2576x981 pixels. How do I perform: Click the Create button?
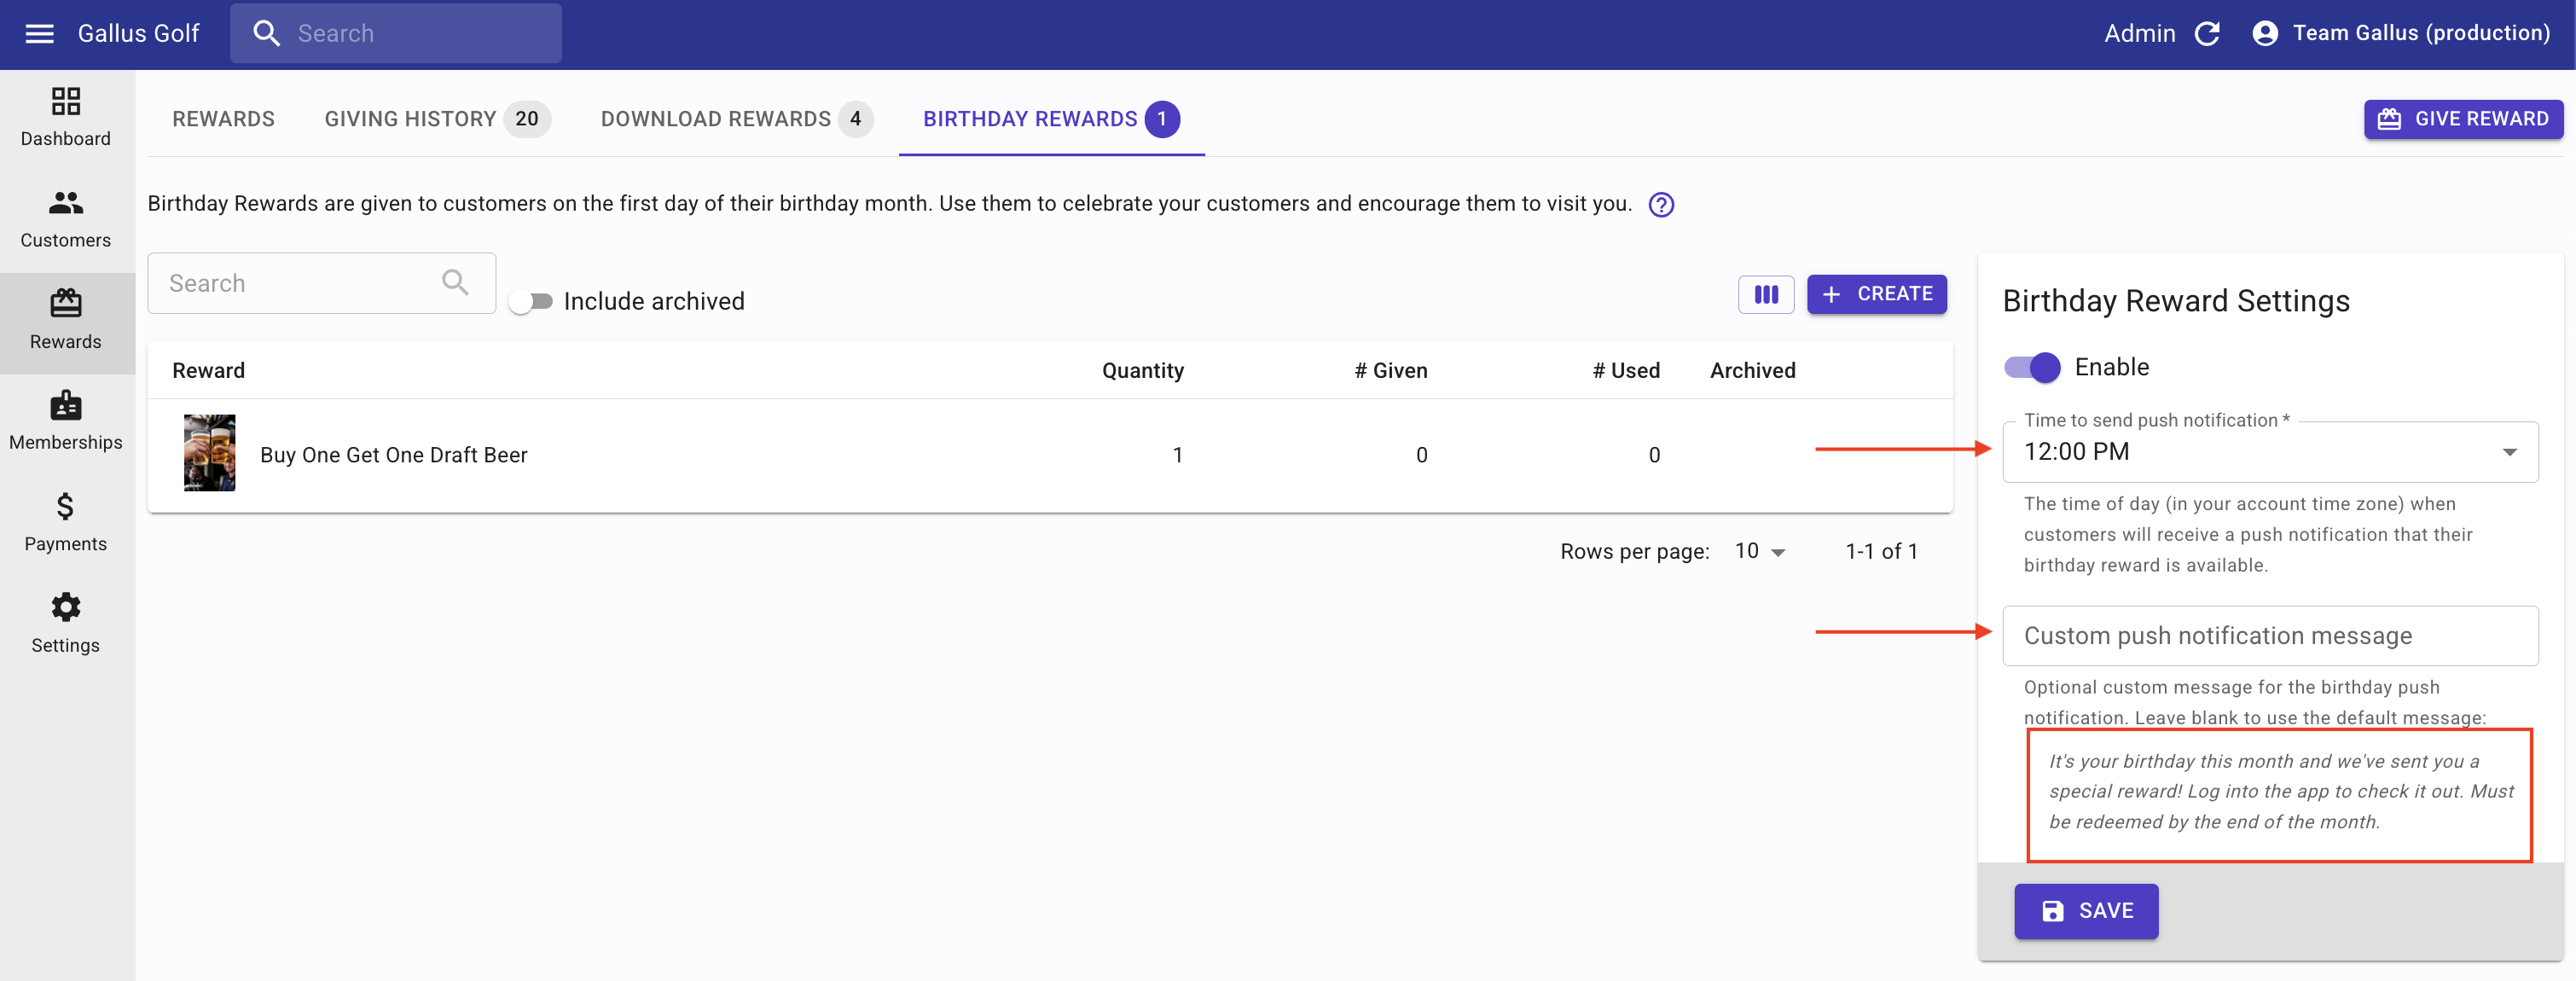(1876, 294)
